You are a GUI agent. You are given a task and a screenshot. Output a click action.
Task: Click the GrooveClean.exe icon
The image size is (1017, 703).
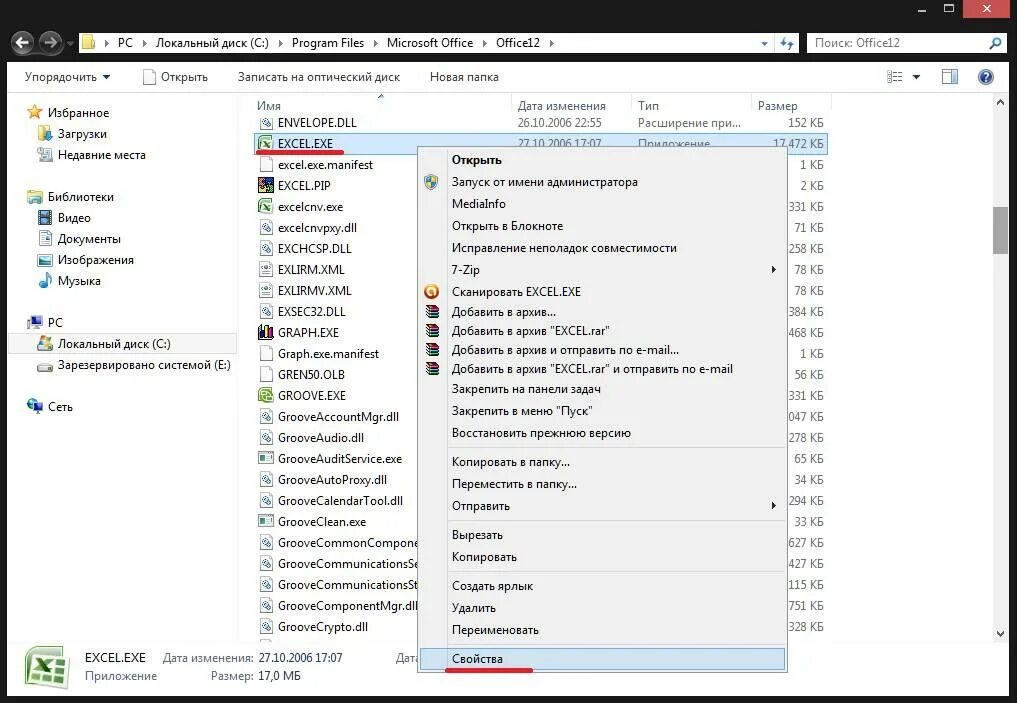click(x=265, y=521)
